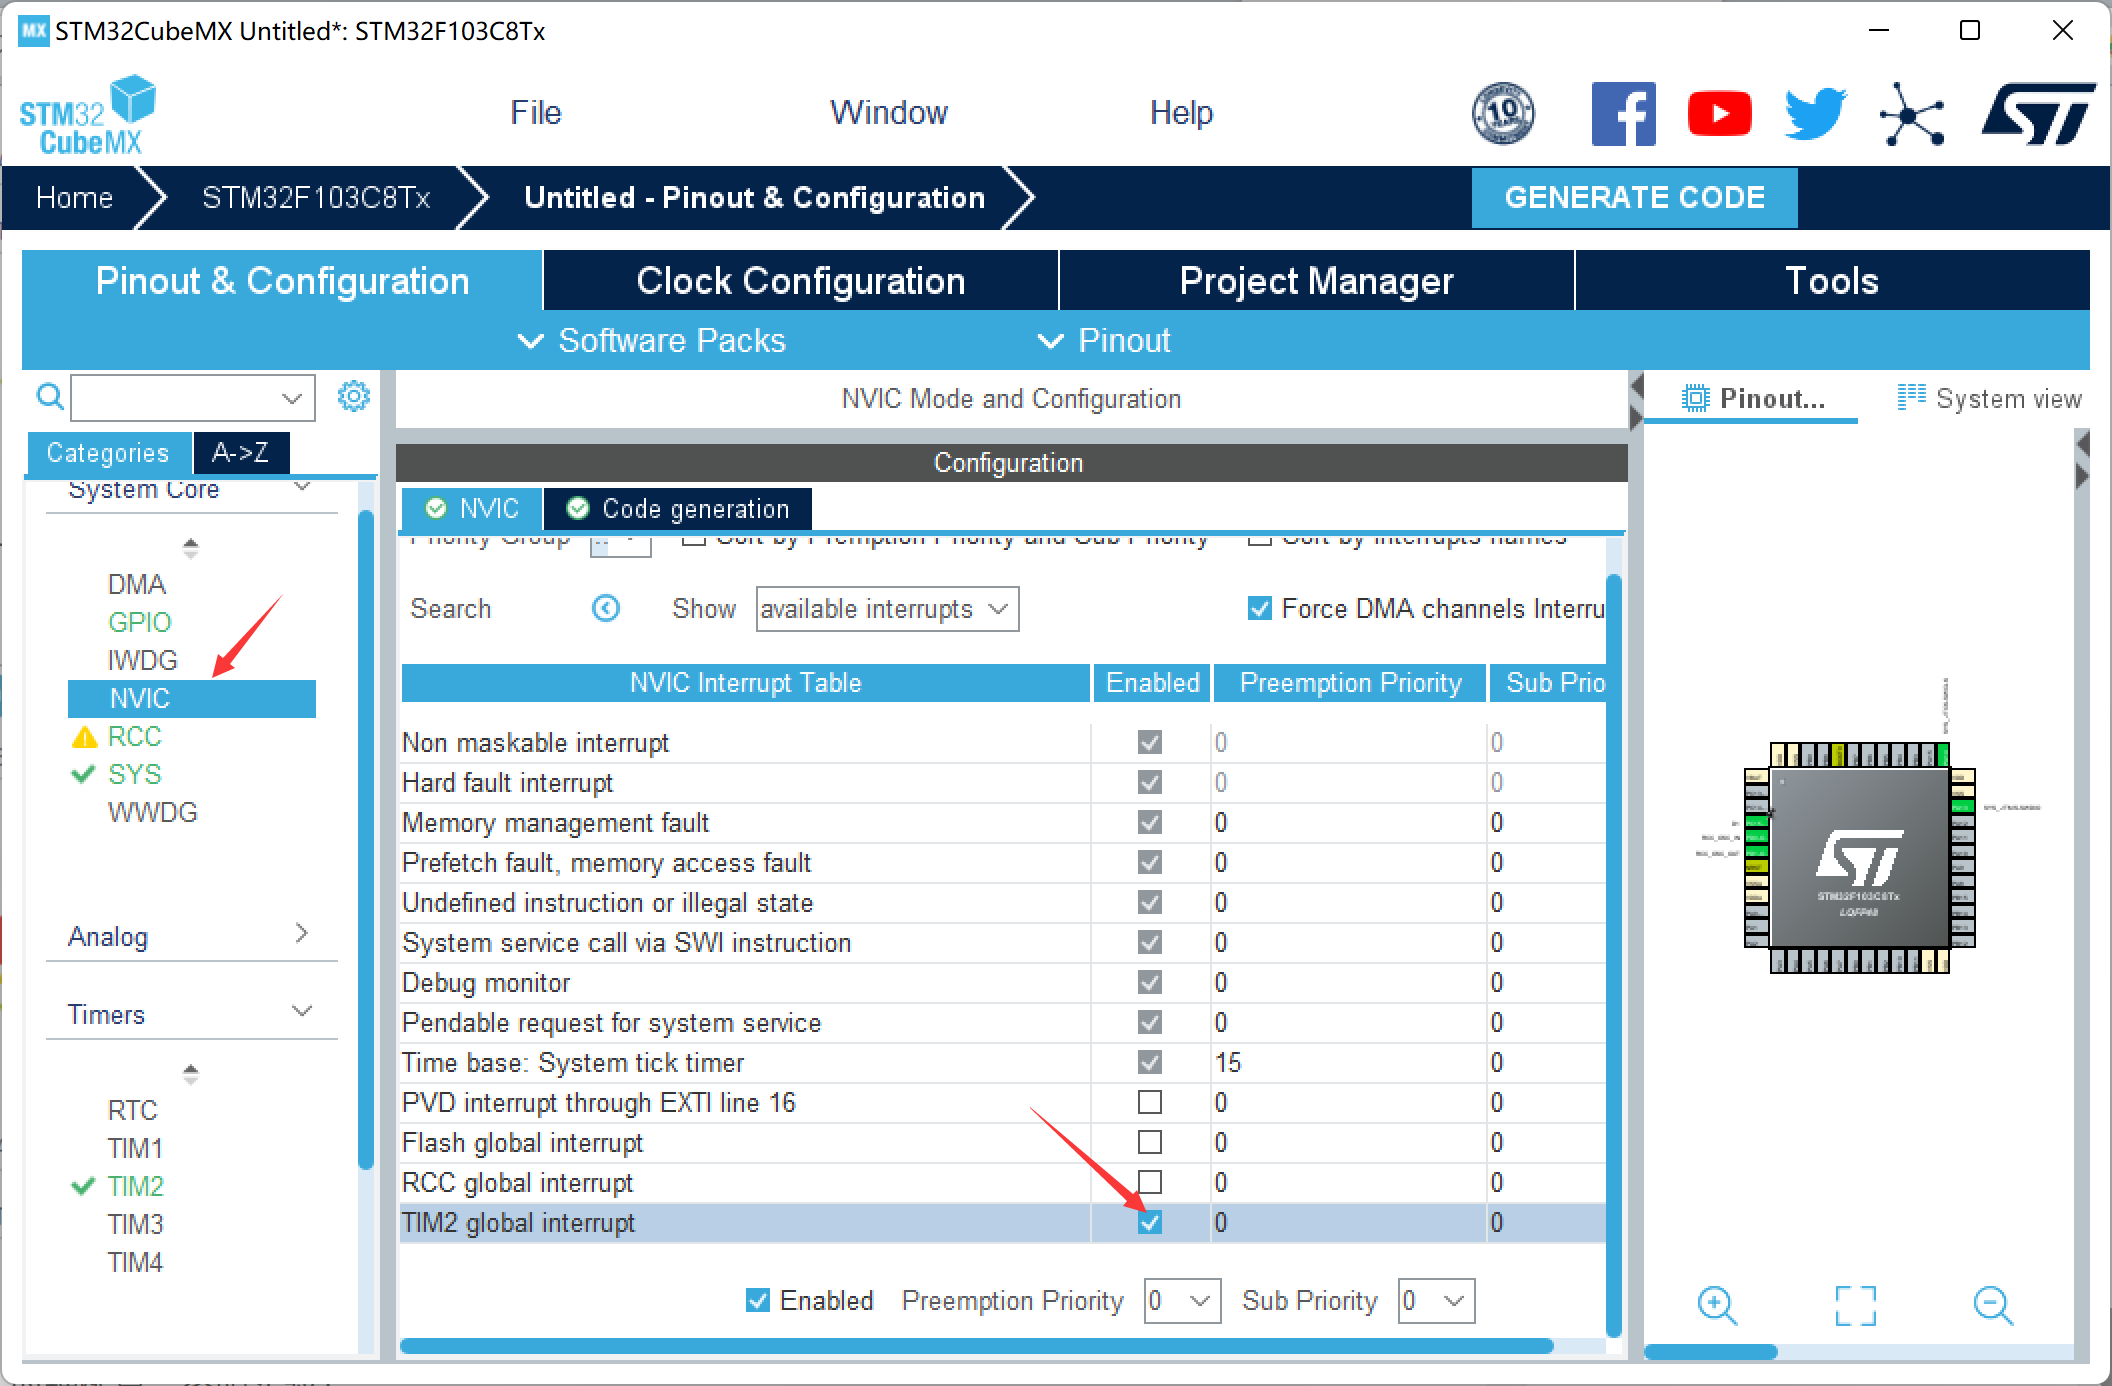Go to Home breadcrumb
2112x1386 pixels.
(74, 197)
